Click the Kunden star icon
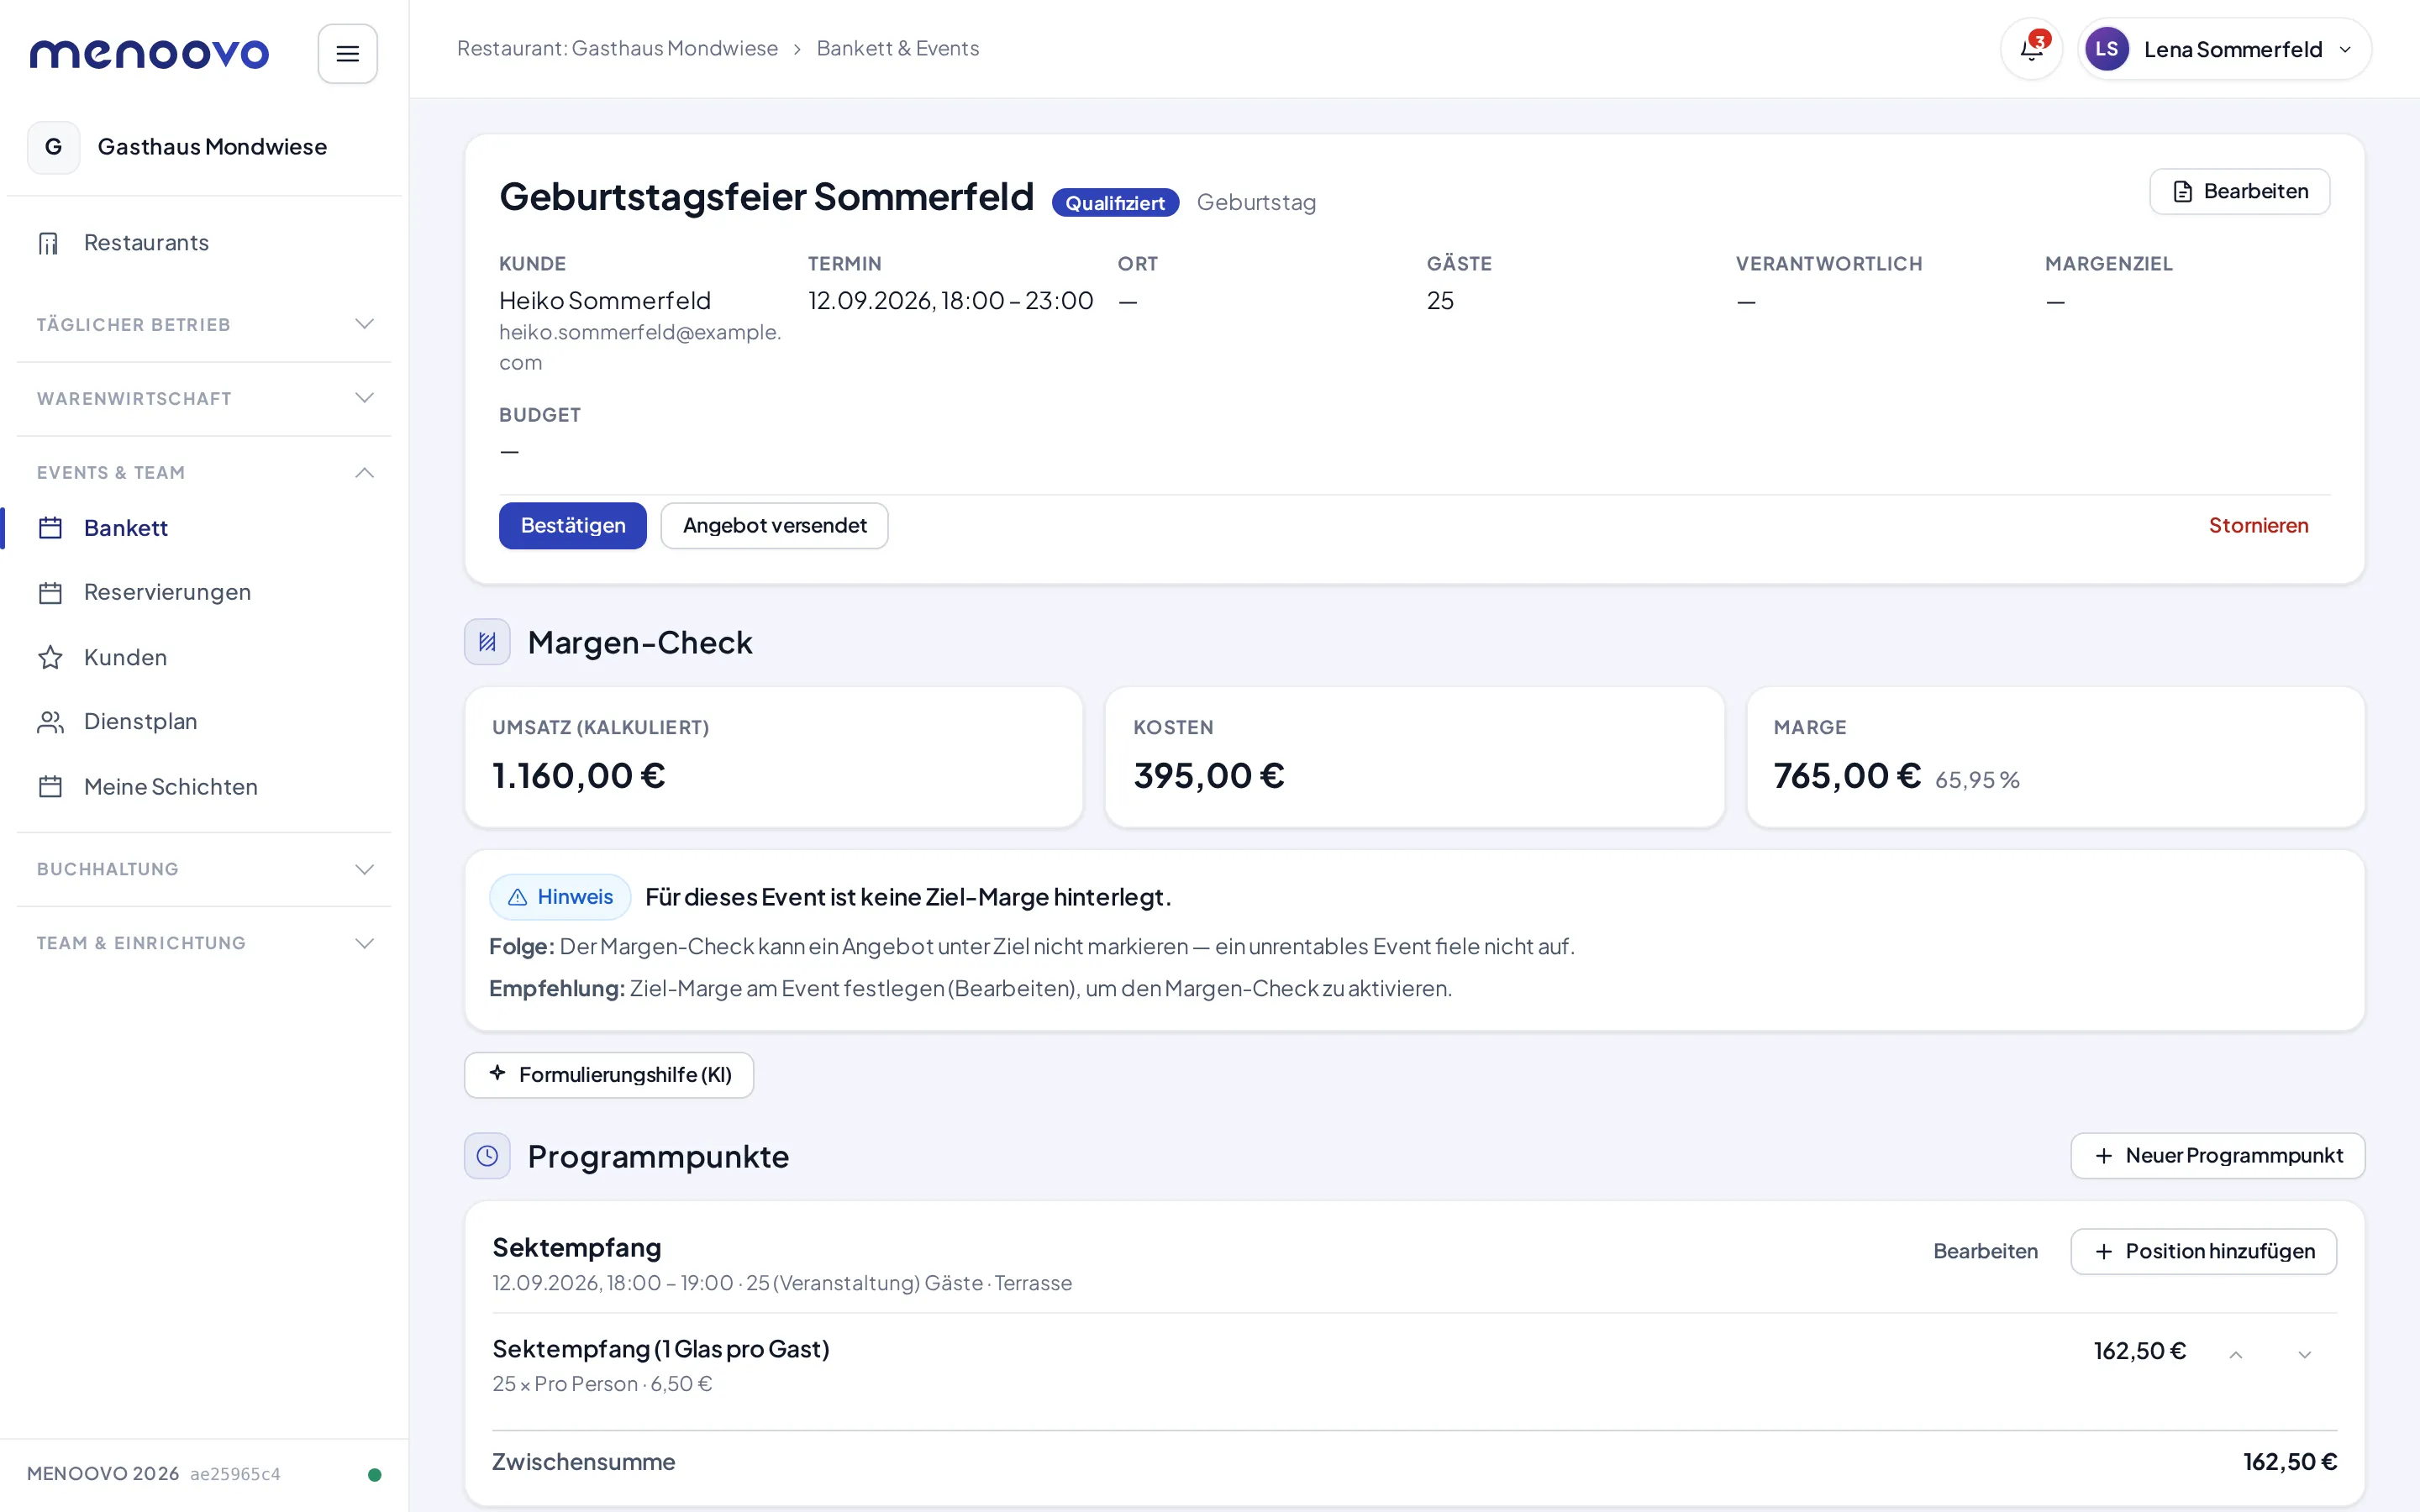The image size is (2420, 1512). click(50, 658)
